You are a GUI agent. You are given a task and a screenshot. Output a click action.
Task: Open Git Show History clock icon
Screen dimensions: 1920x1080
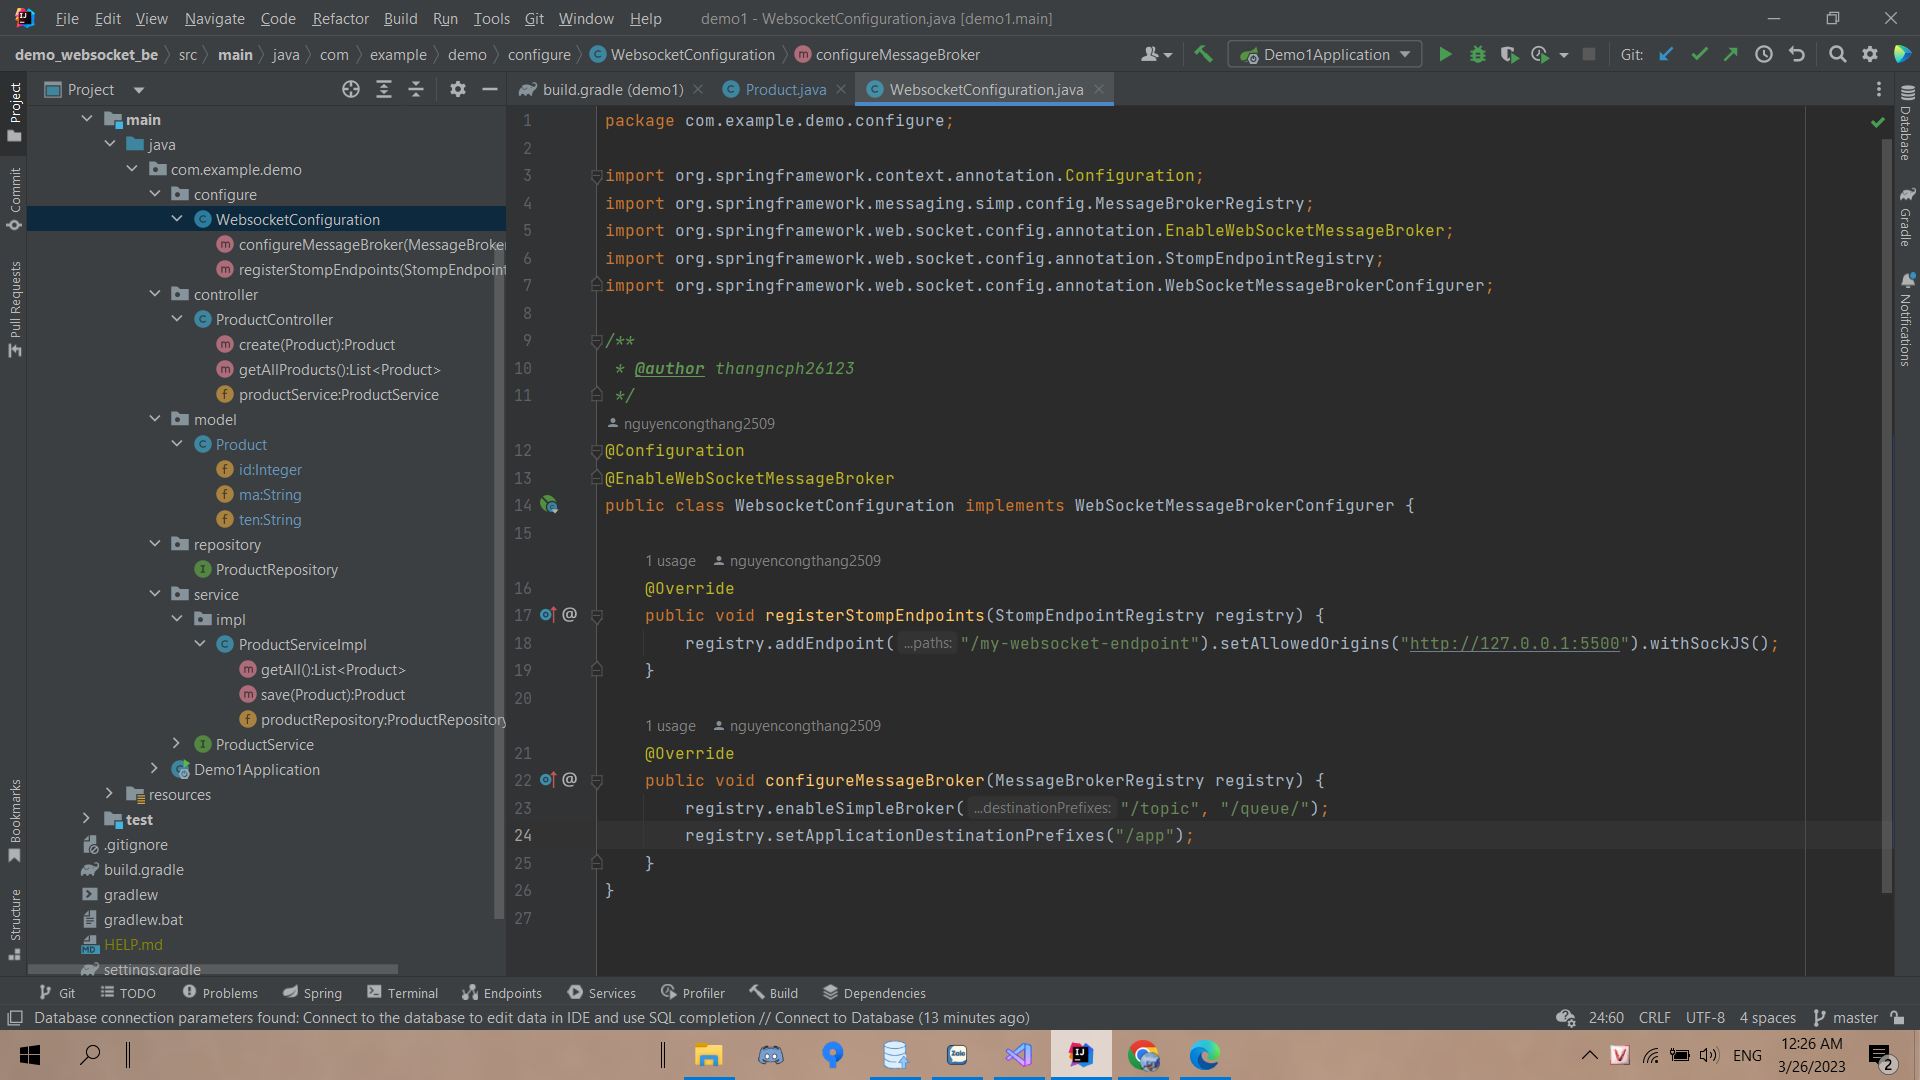[1764, 55]
